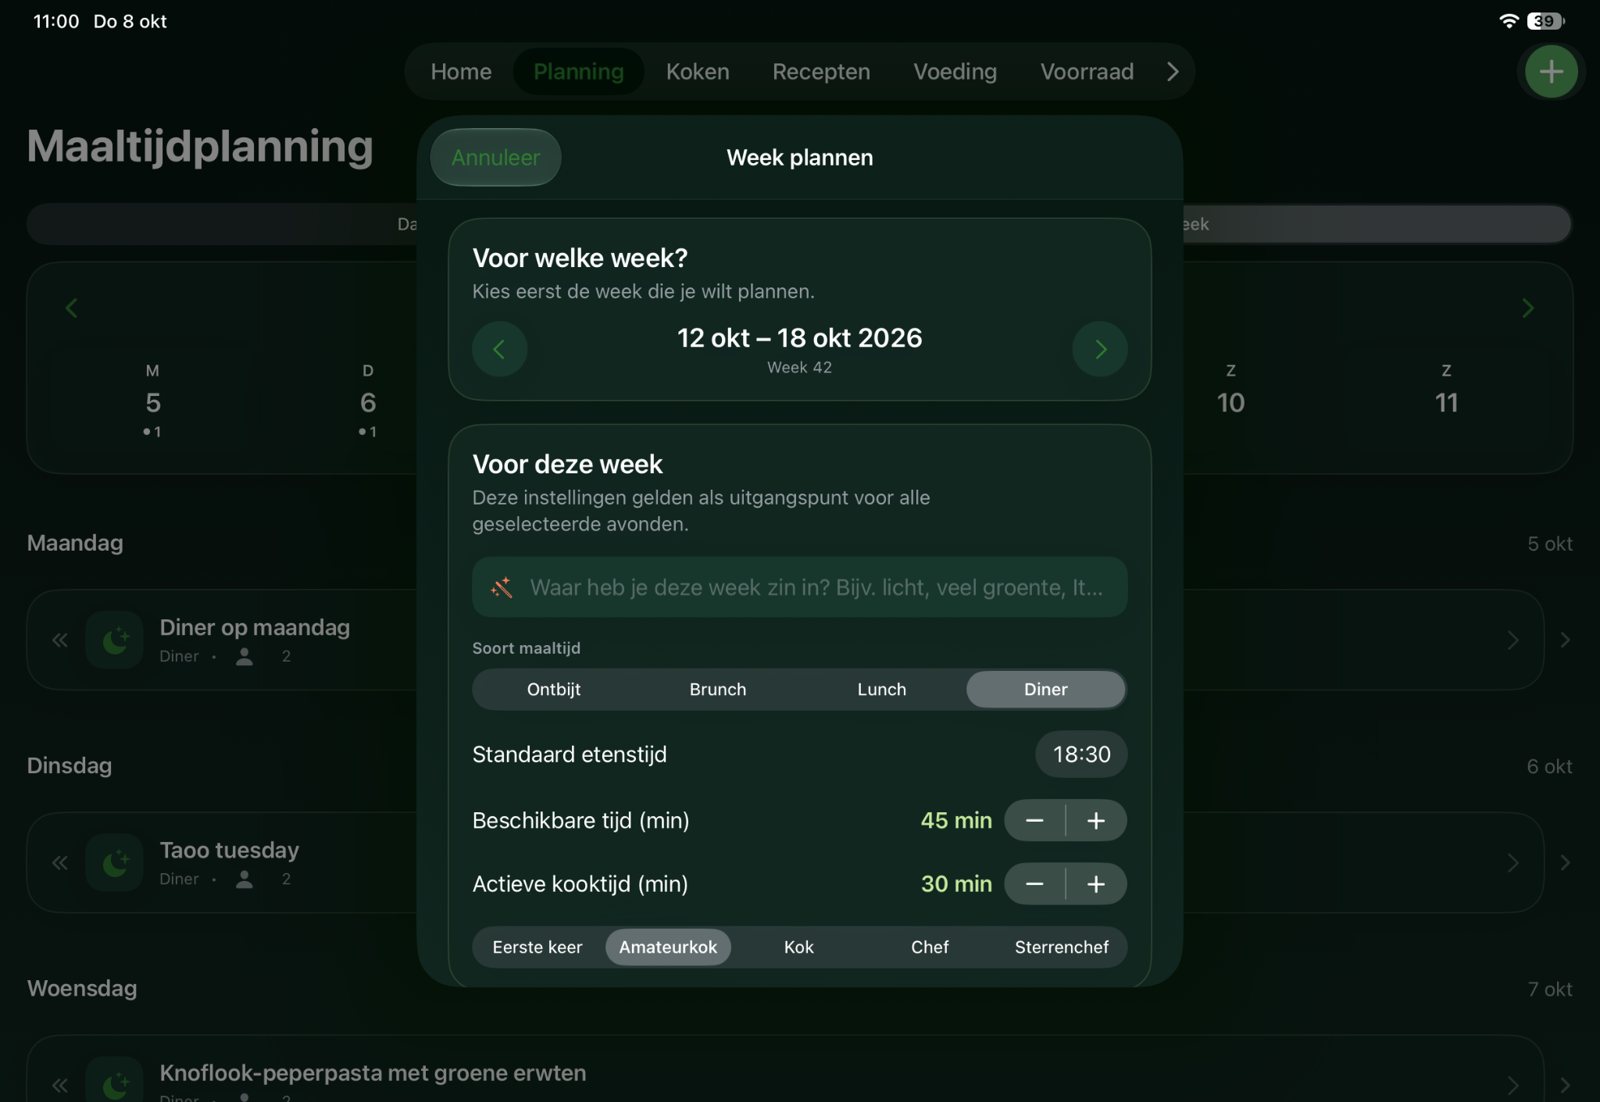The width and height of the screenshot is (1600, 1102).
Task: Click Annuleer to cancel week planning
Action: 496,157
